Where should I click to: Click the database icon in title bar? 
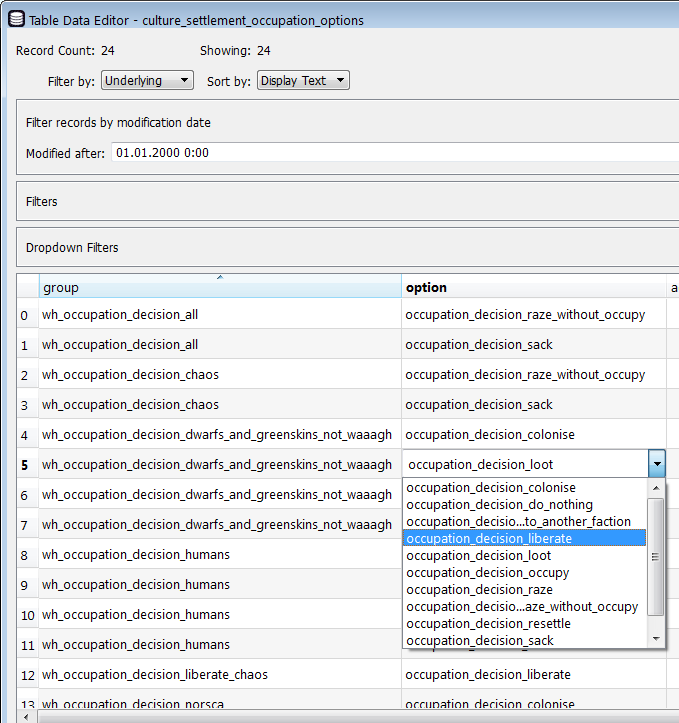[17, 19]
